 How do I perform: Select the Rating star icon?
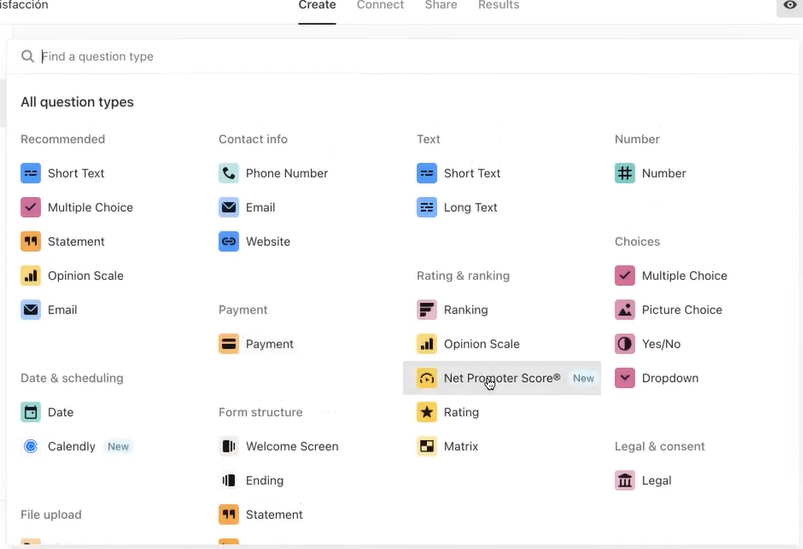427,412
